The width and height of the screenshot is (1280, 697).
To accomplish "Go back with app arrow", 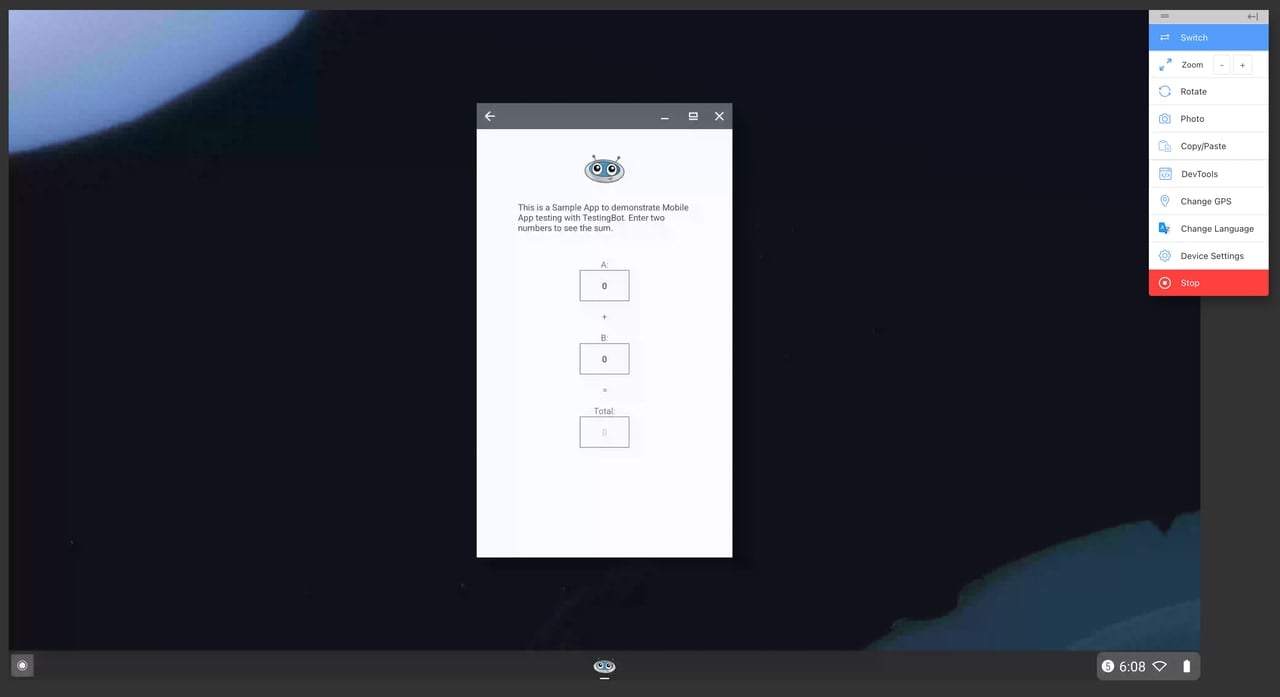I will 490,116.
